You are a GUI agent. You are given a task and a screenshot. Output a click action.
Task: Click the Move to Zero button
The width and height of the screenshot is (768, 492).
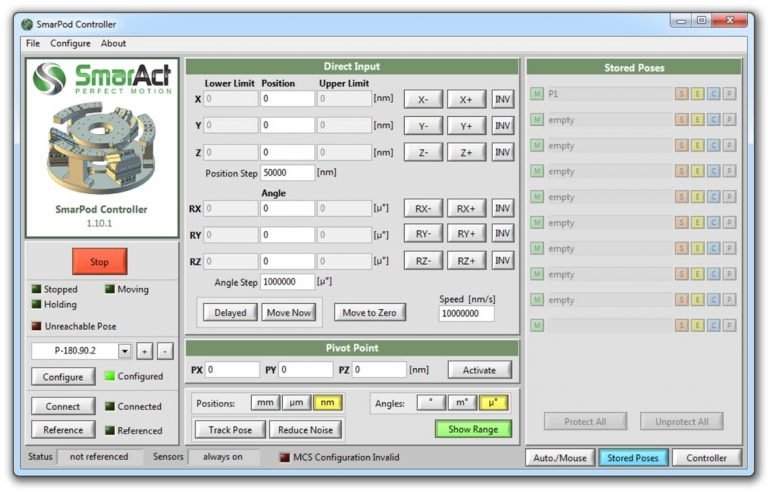[x=369, y=313]
